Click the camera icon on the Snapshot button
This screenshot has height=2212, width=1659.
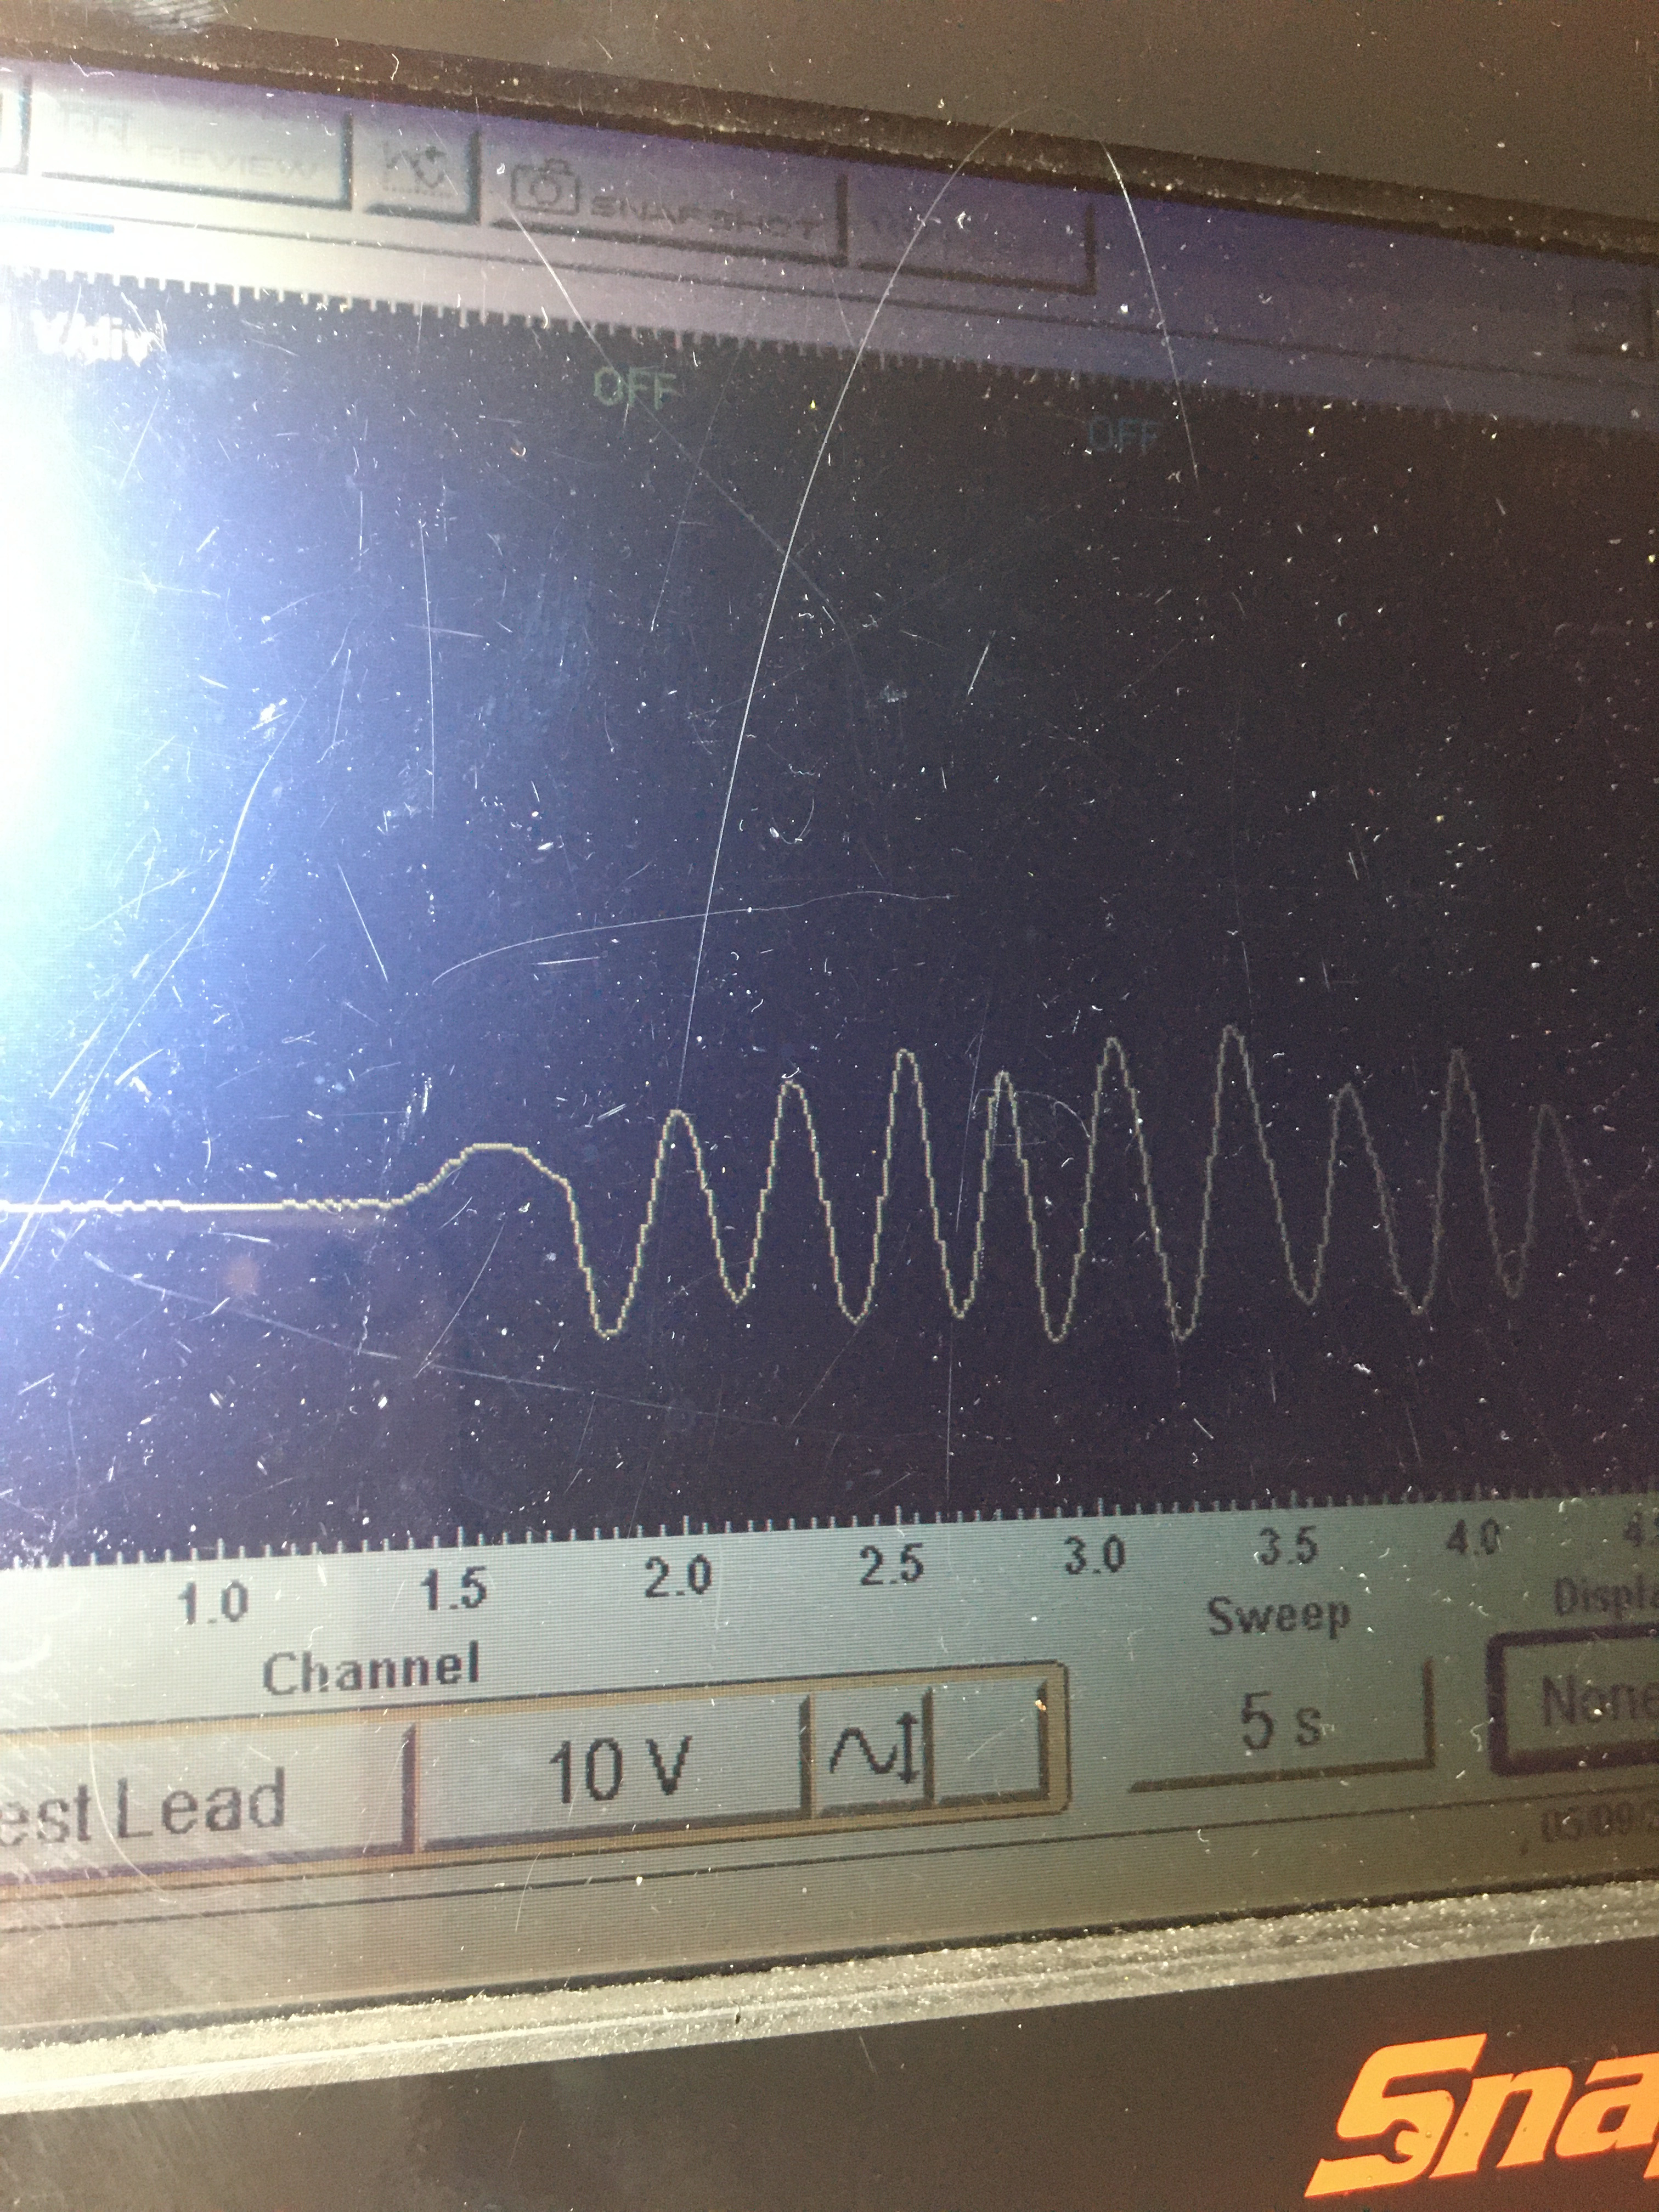pyautogui.click(x=546, y=188)
